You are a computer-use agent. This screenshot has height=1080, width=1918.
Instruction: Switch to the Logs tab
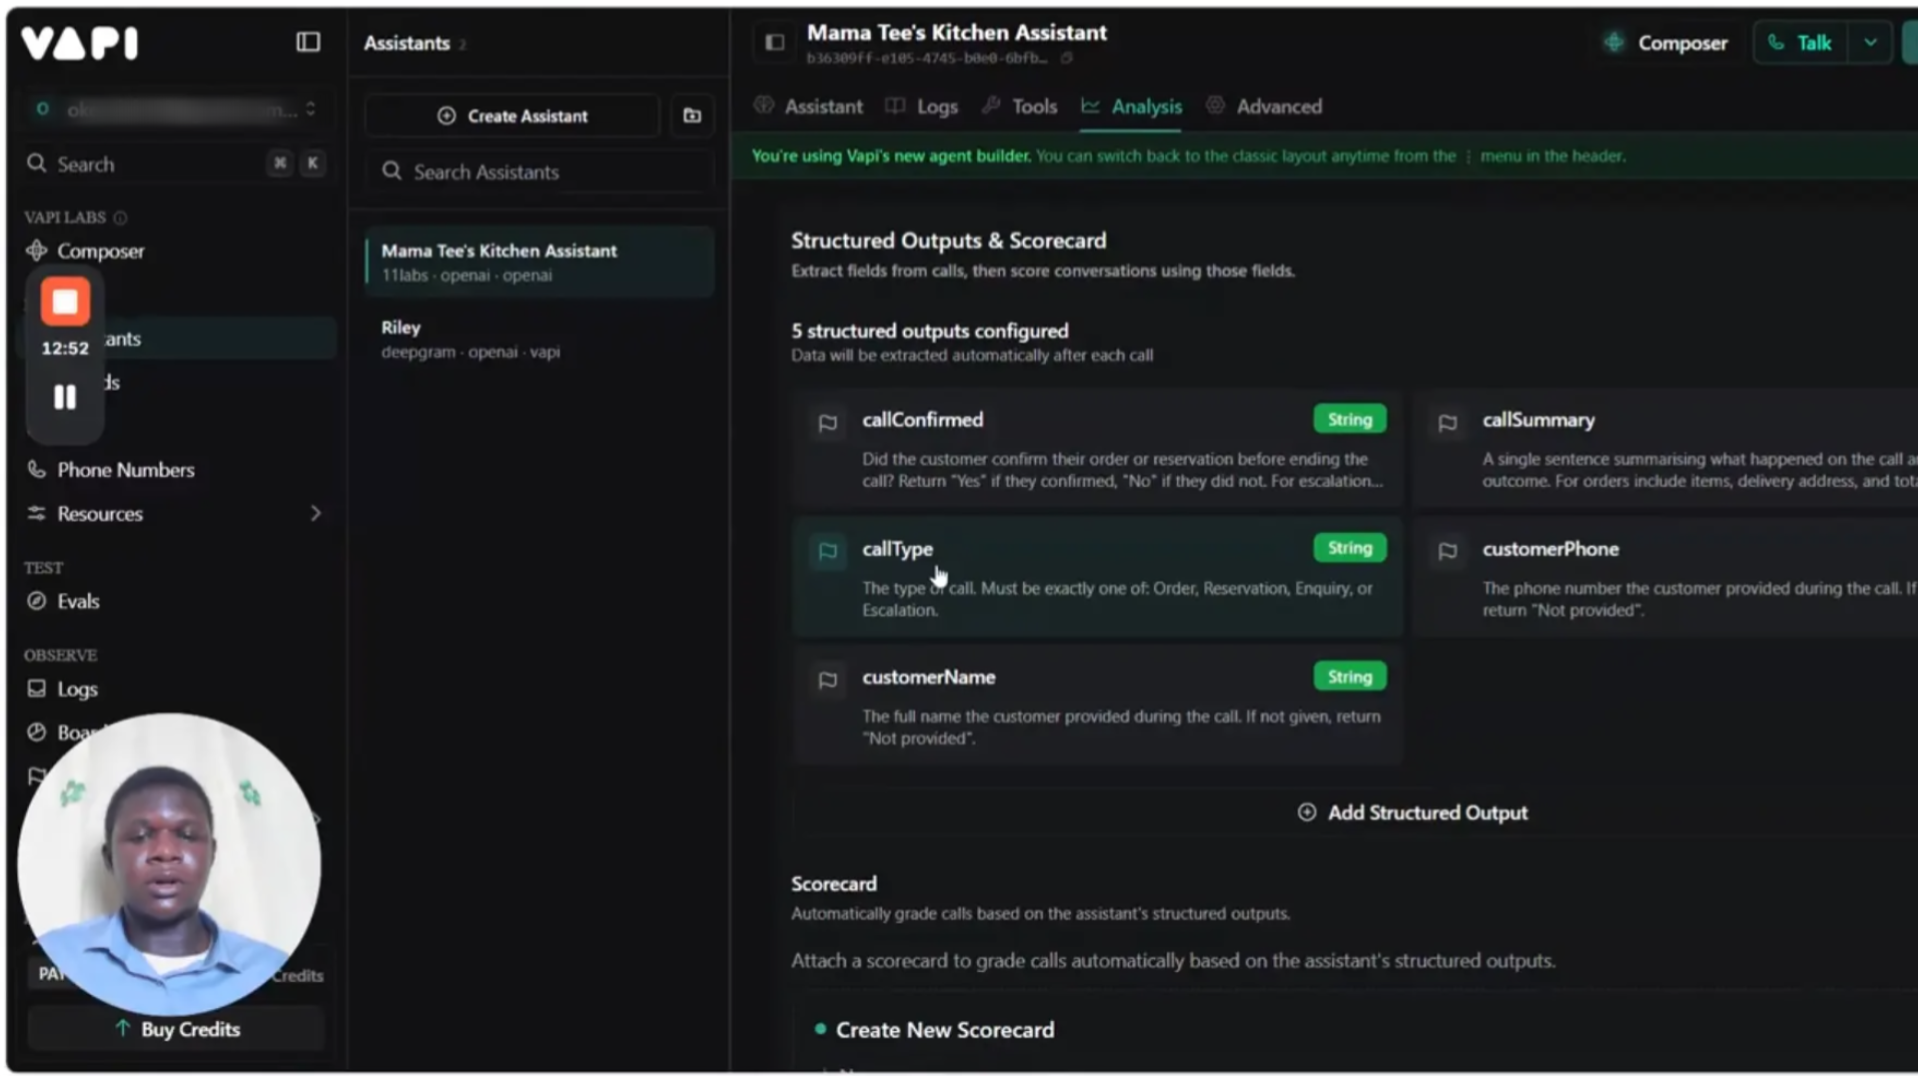pos(922,107)
